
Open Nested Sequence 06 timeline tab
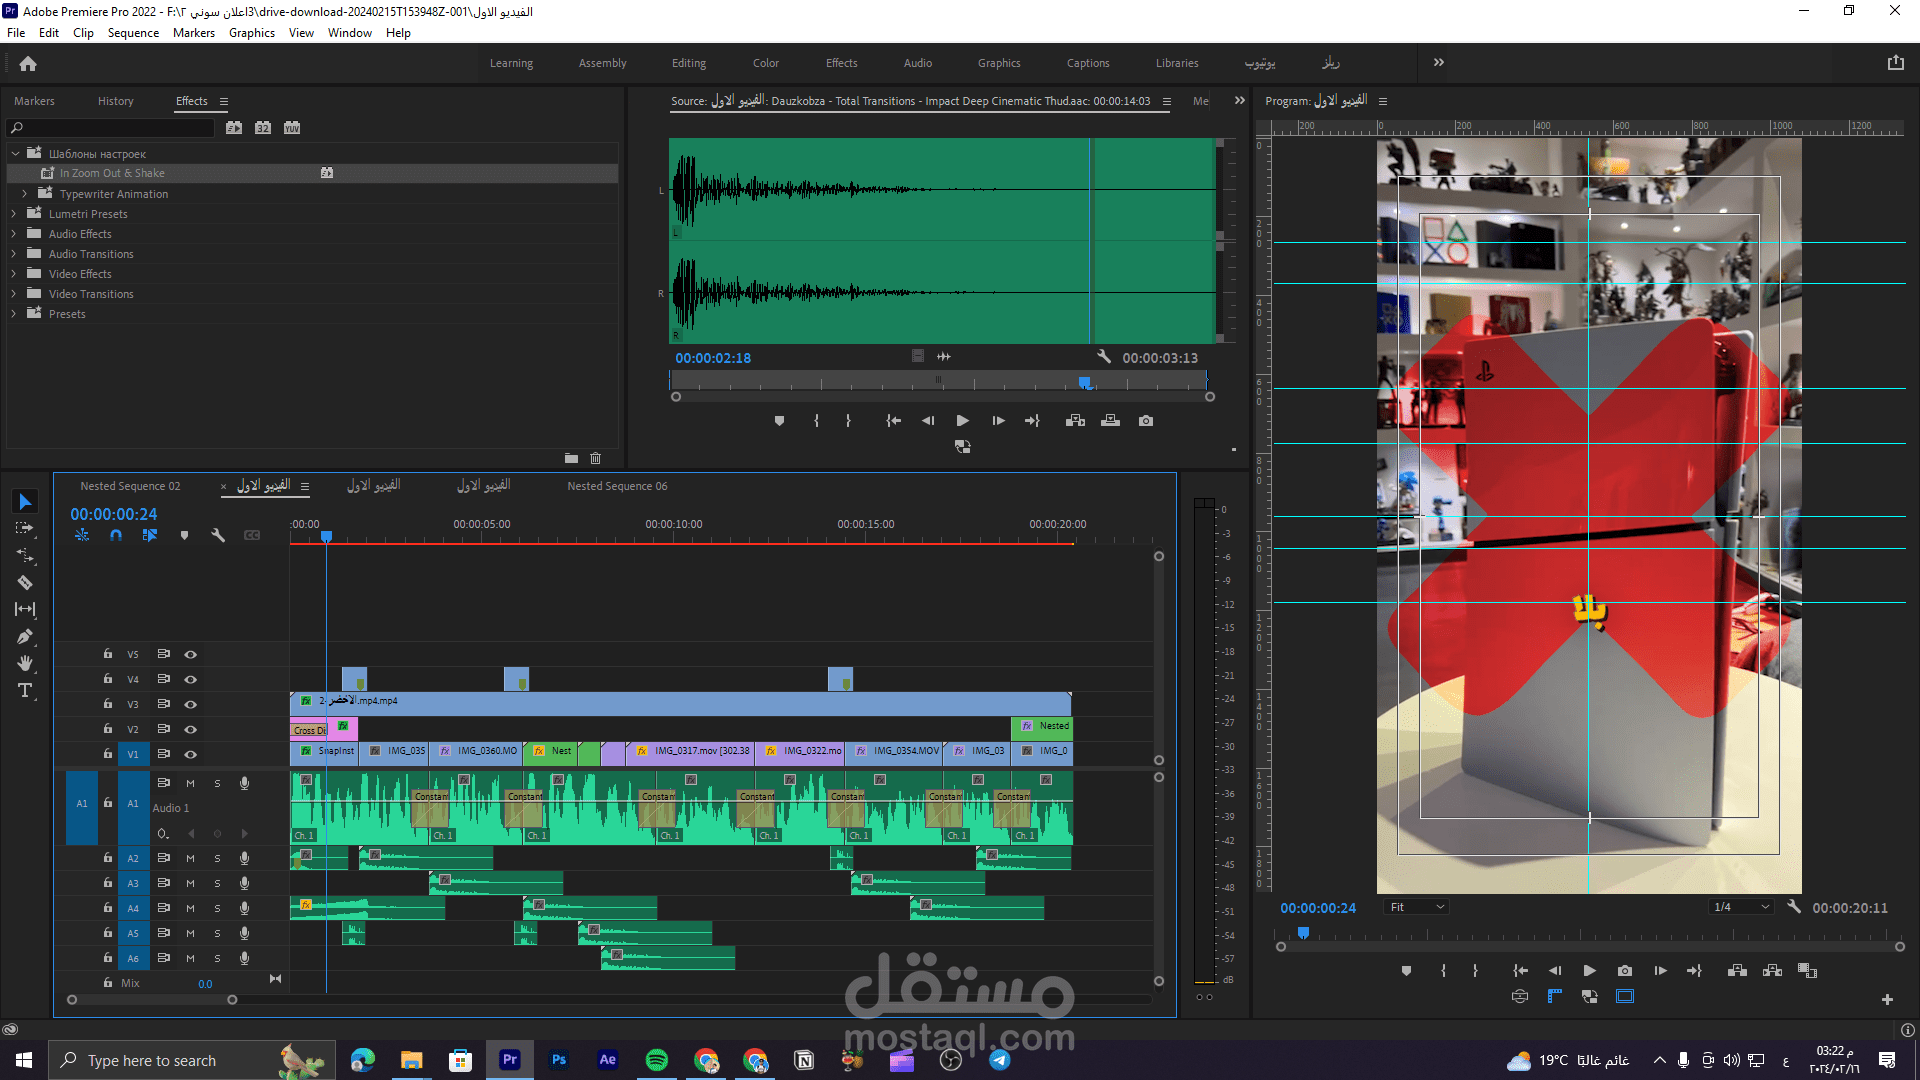tap(617, 486)
